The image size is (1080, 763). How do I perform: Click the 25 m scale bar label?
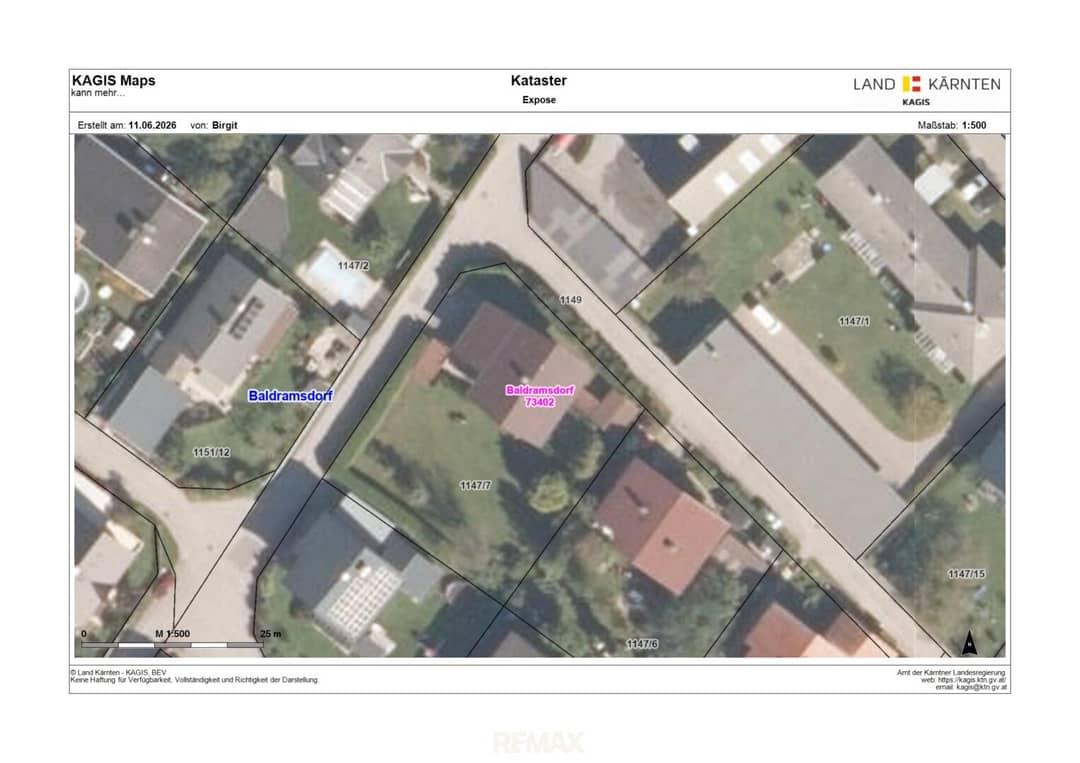click(x=271, y=634)
